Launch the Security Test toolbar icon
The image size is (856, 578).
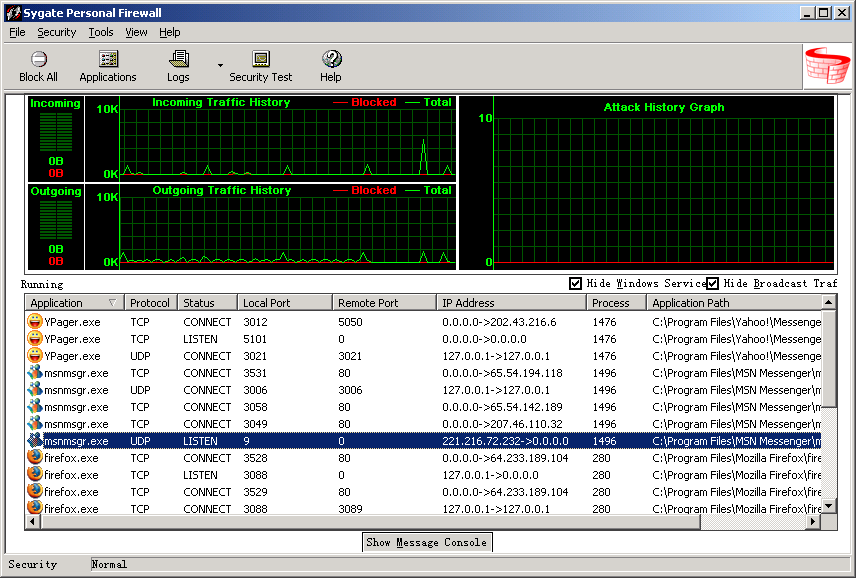click(x=261, y=59)
